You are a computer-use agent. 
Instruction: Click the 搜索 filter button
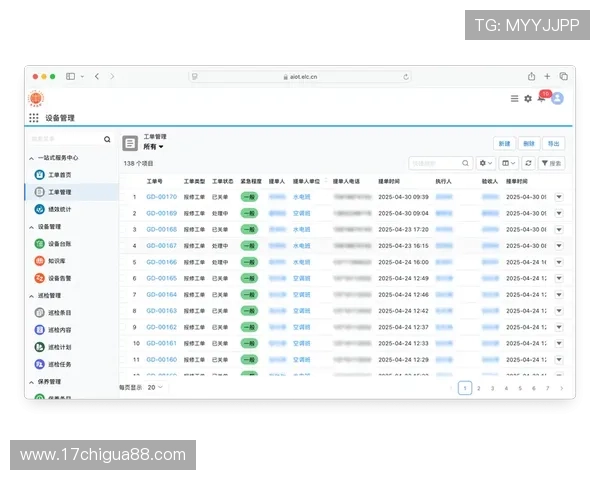551,163
